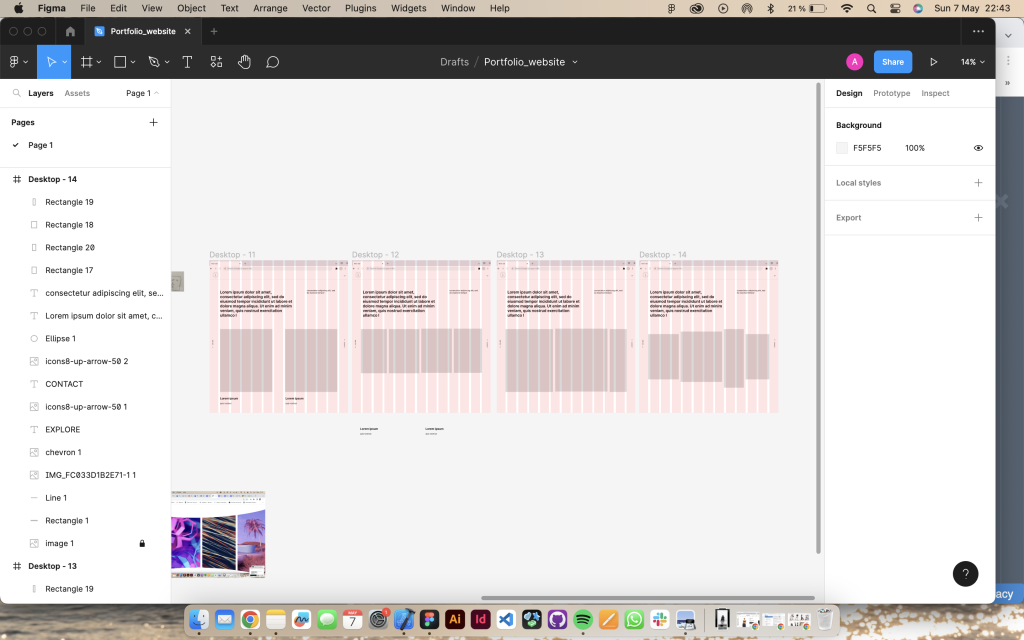Click the lock icon on image 1 layer
The width and height of the screenshot is (1024, 640).
click(x=142, y=543)
